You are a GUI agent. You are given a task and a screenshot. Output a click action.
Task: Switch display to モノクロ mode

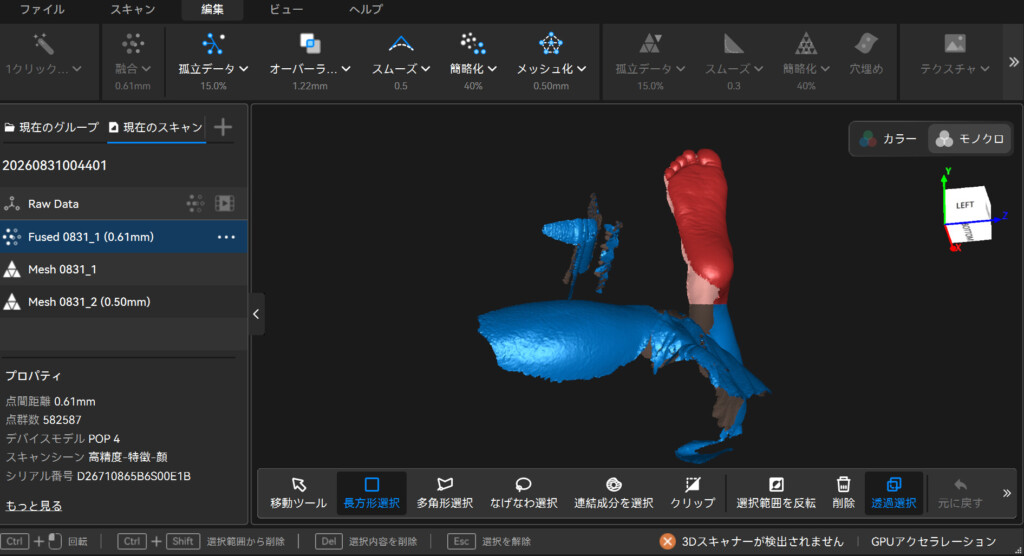(970, 139)
